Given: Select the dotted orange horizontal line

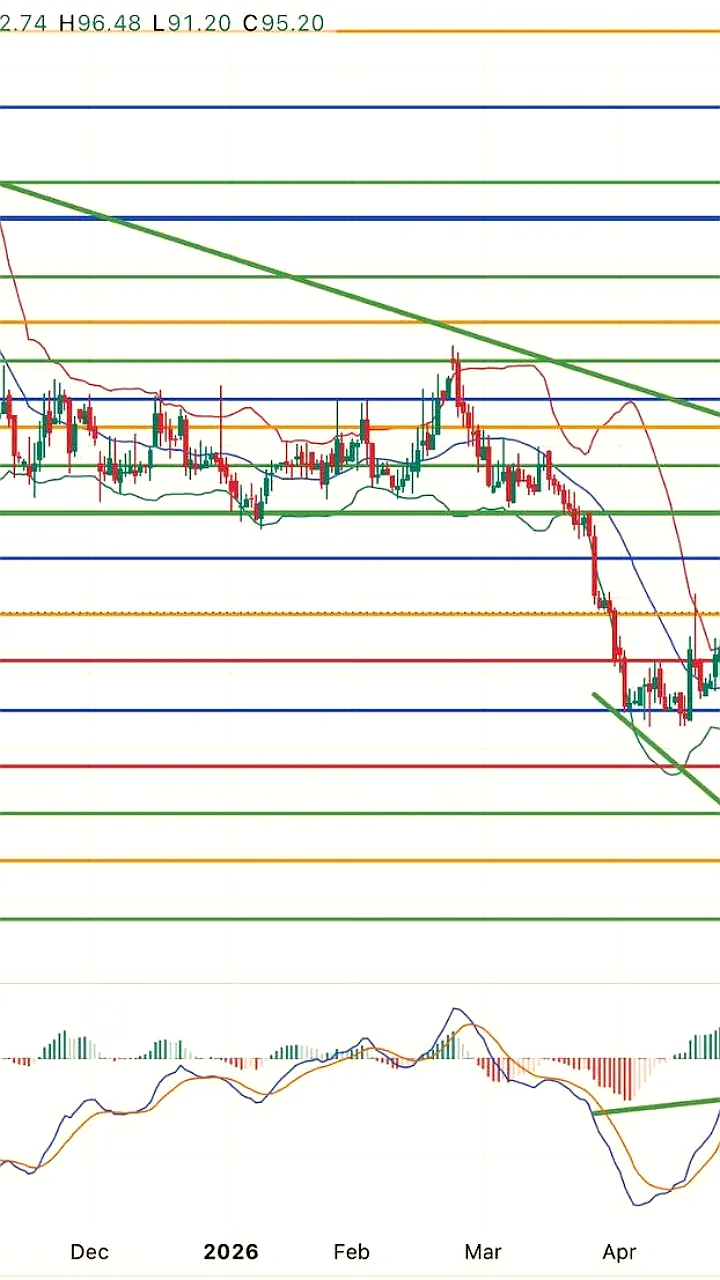Looking at the screenshot, I should 360,613.
